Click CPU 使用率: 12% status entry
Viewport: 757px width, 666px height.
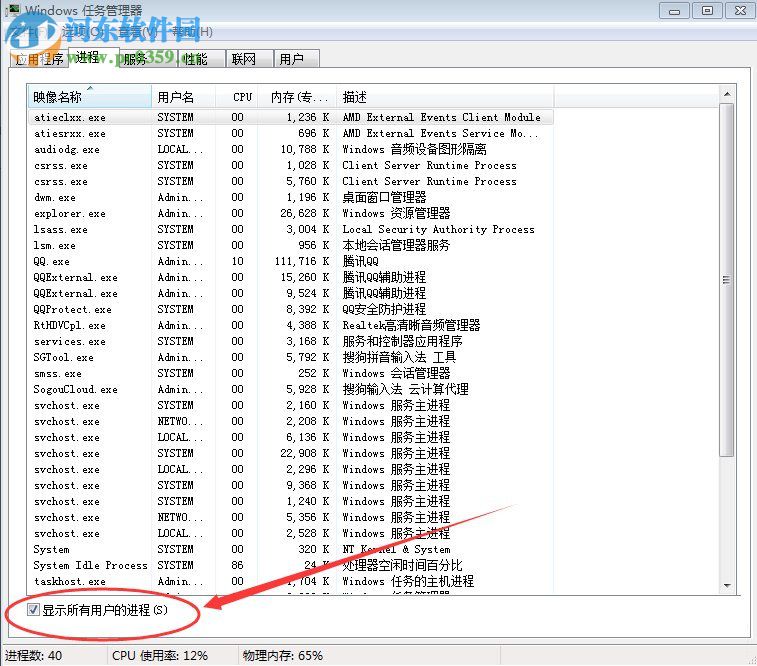[x=160, y=655]
